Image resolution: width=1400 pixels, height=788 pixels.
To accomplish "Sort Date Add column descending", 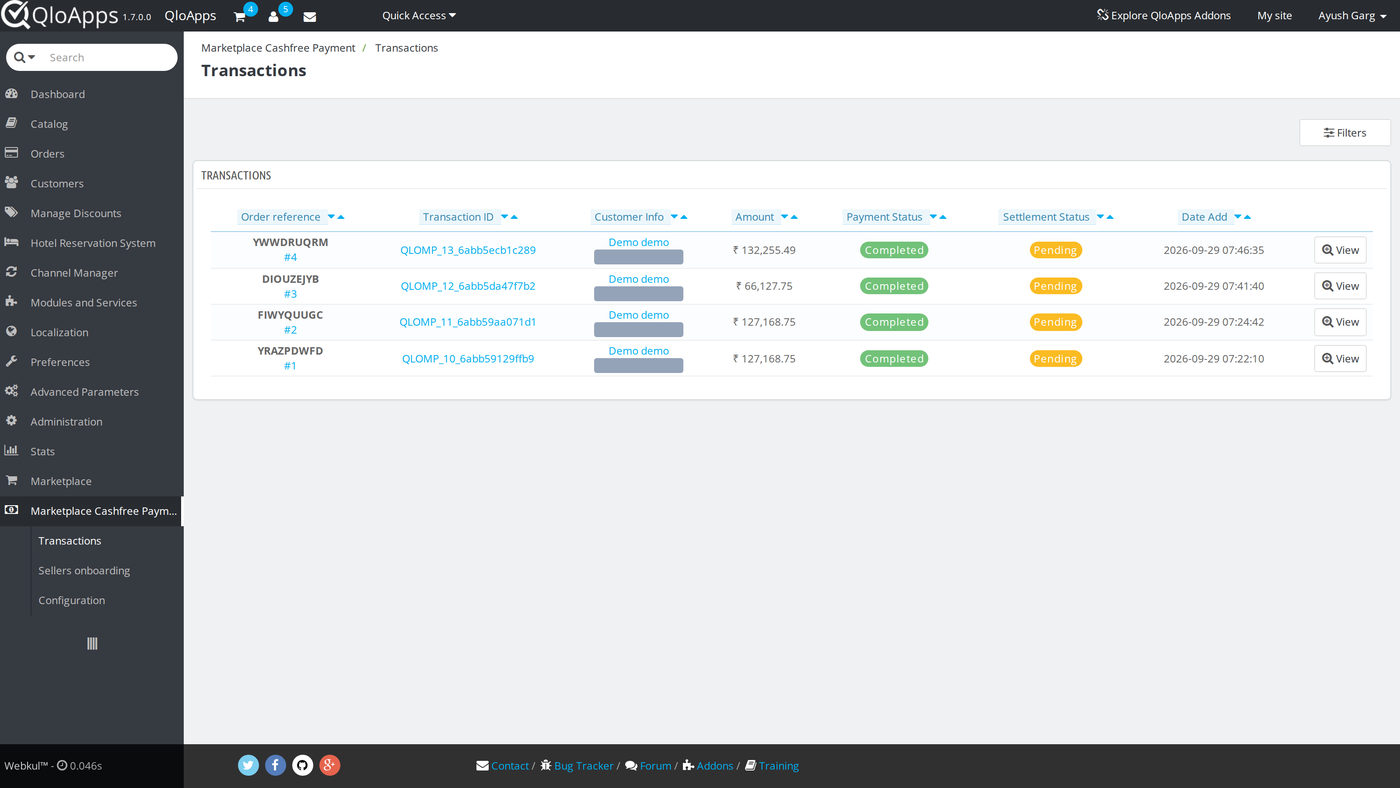I will 1237,217.
